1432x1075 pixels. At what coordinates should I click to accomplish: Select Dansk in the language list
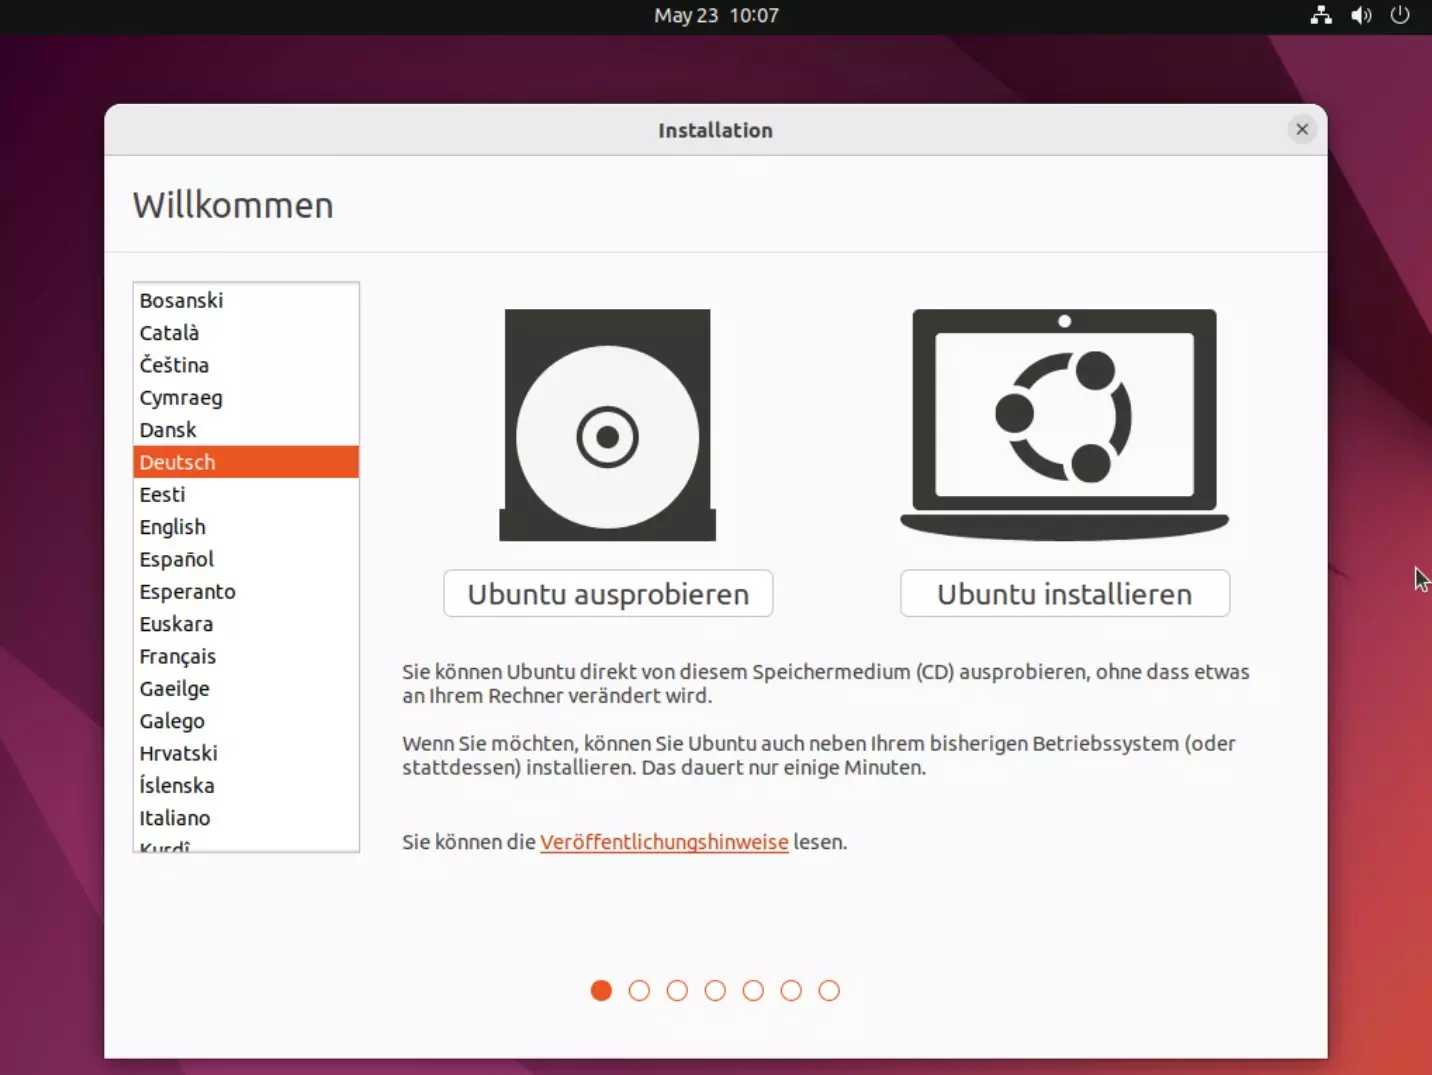pos(167,429)
